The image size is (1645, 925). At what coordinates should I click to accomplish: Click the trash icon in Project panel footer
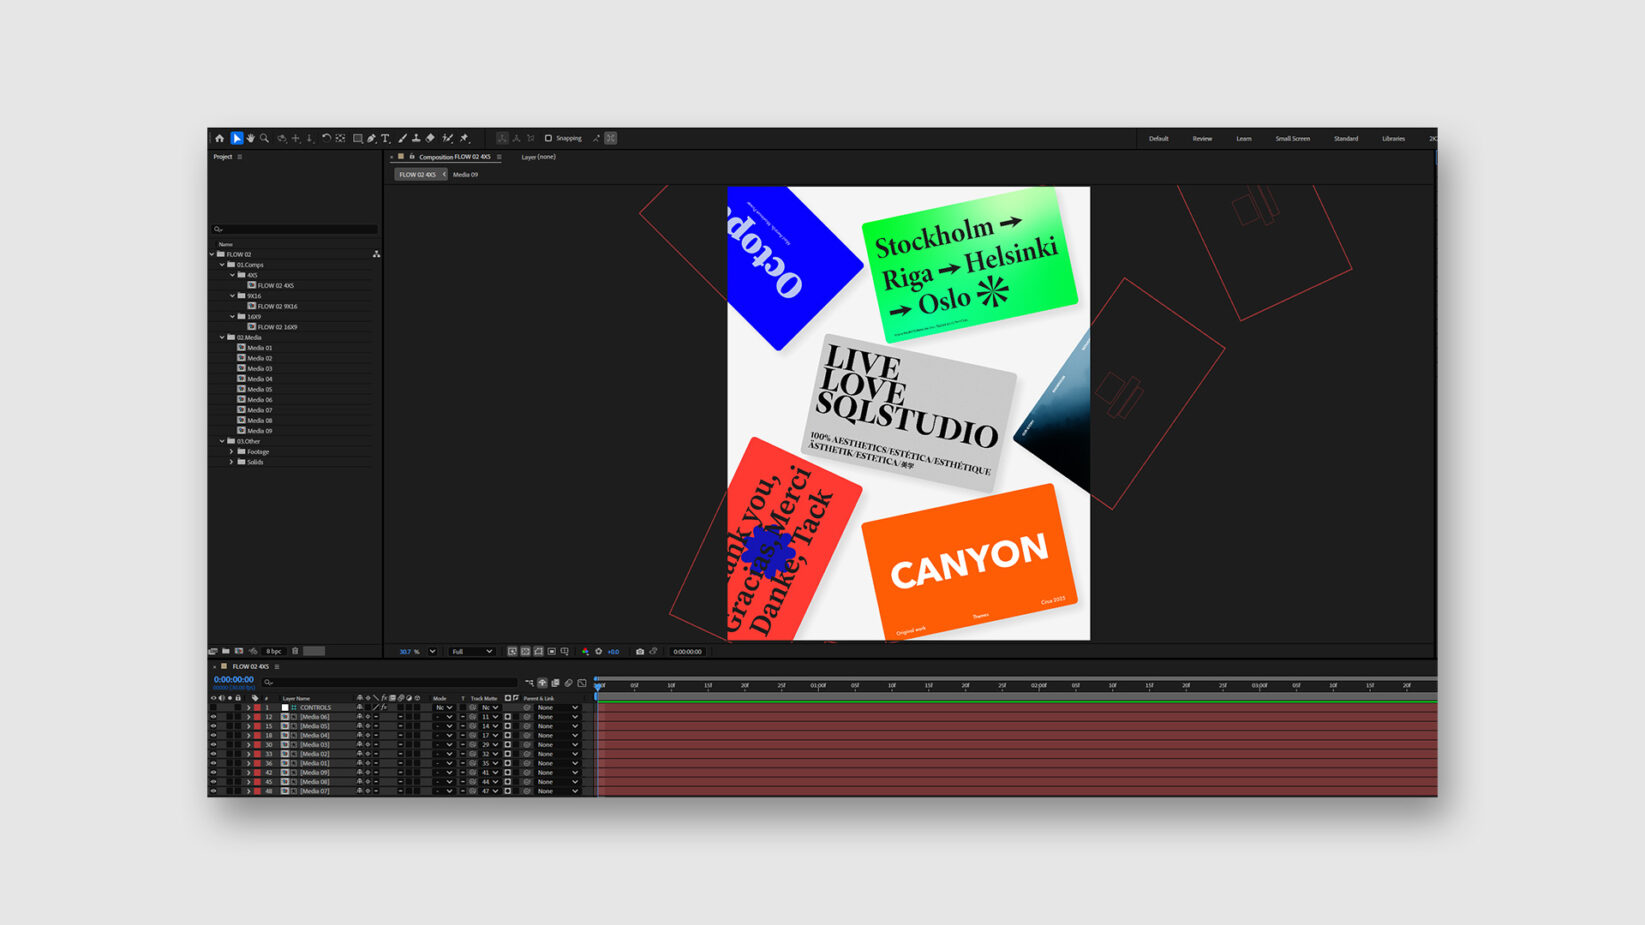(x=295, y=651)
